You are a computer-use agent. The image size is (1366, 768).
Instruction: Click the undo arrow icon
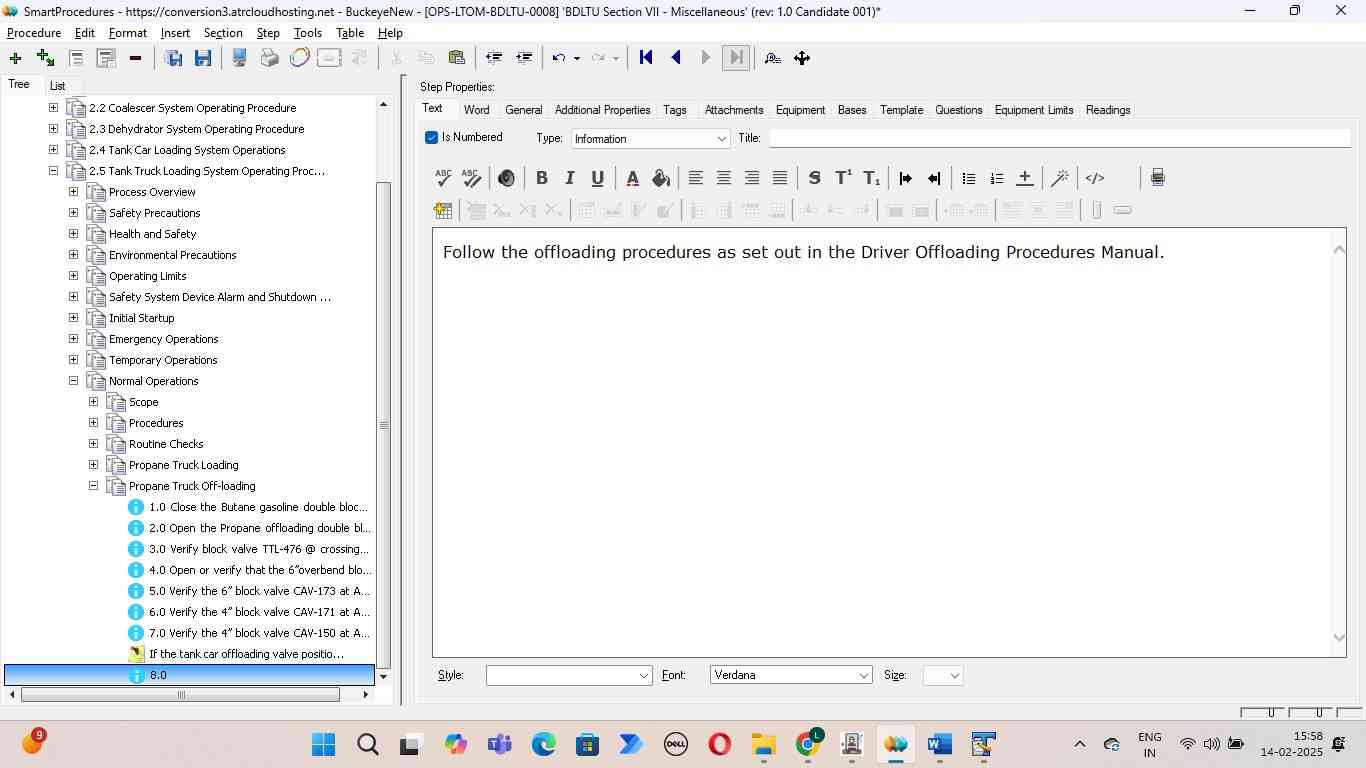pyautogui.click(x=560, y=58)
